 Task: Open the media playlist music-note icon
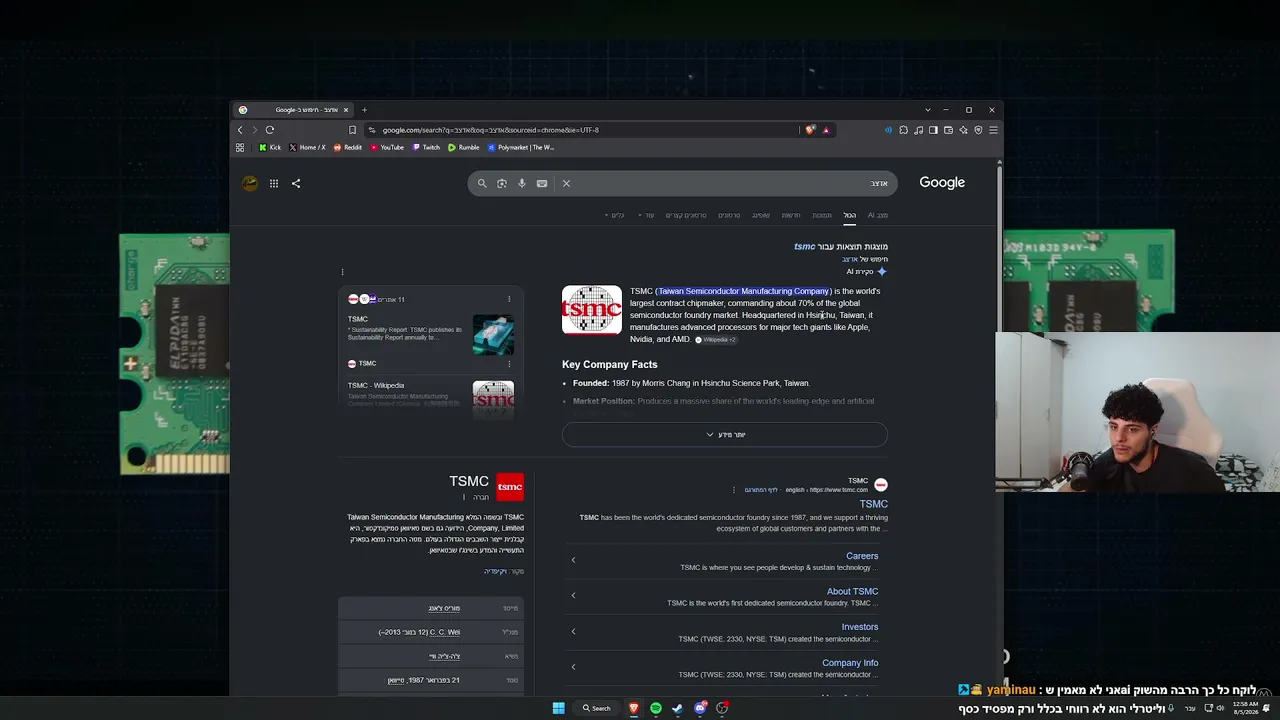[x=918, y=130]
